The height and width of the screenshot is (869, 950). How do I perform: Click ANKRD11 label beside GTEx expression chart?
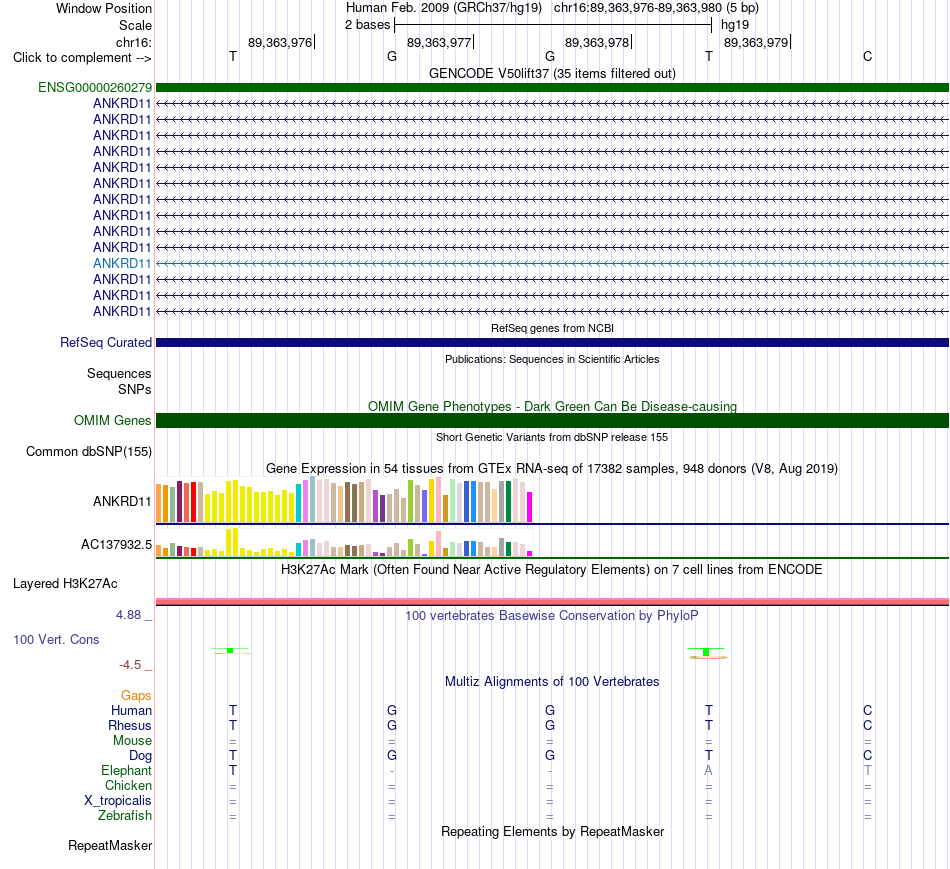tap(122, 501)
